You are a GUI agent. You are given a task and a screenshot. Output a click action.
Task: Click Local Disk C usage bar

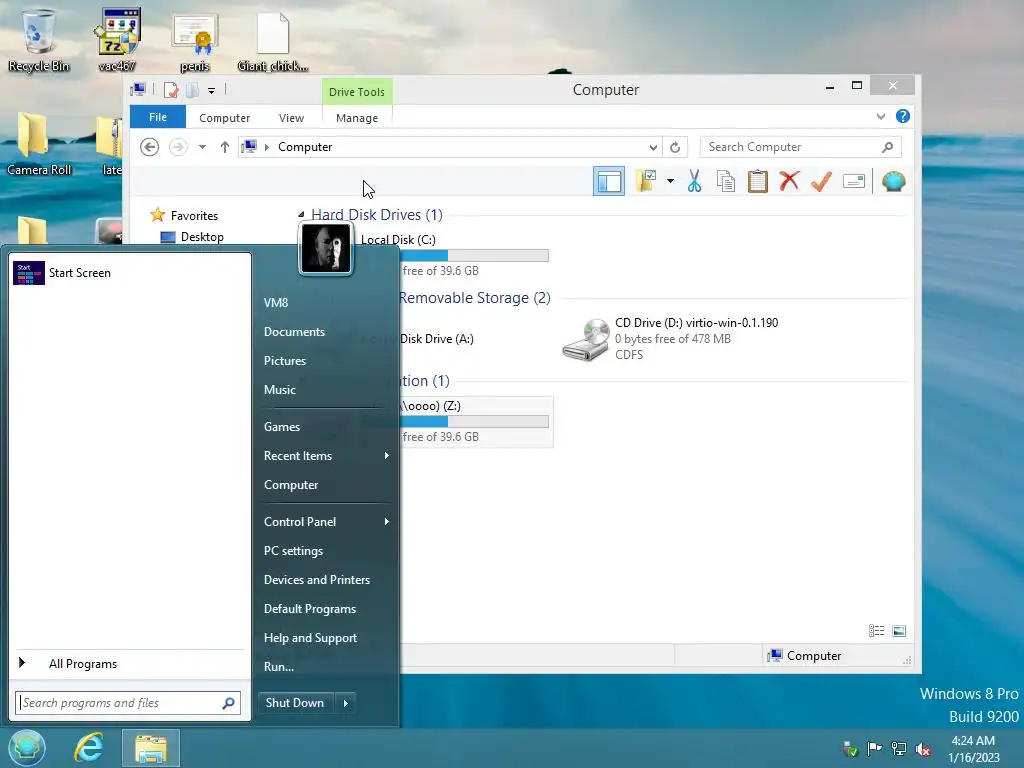(474, 255)
